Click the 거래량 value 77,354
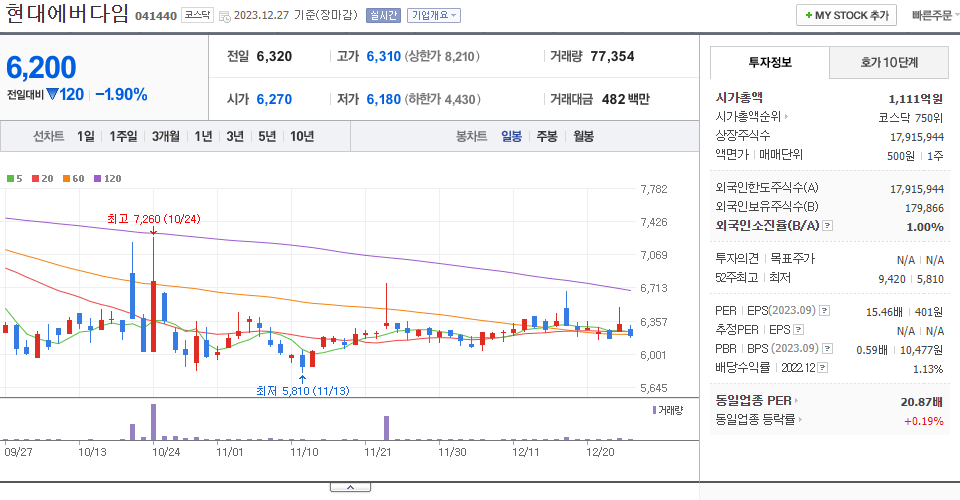Image resolution: width=960 pixels, height=500 pixels. [x=612, y=56]
